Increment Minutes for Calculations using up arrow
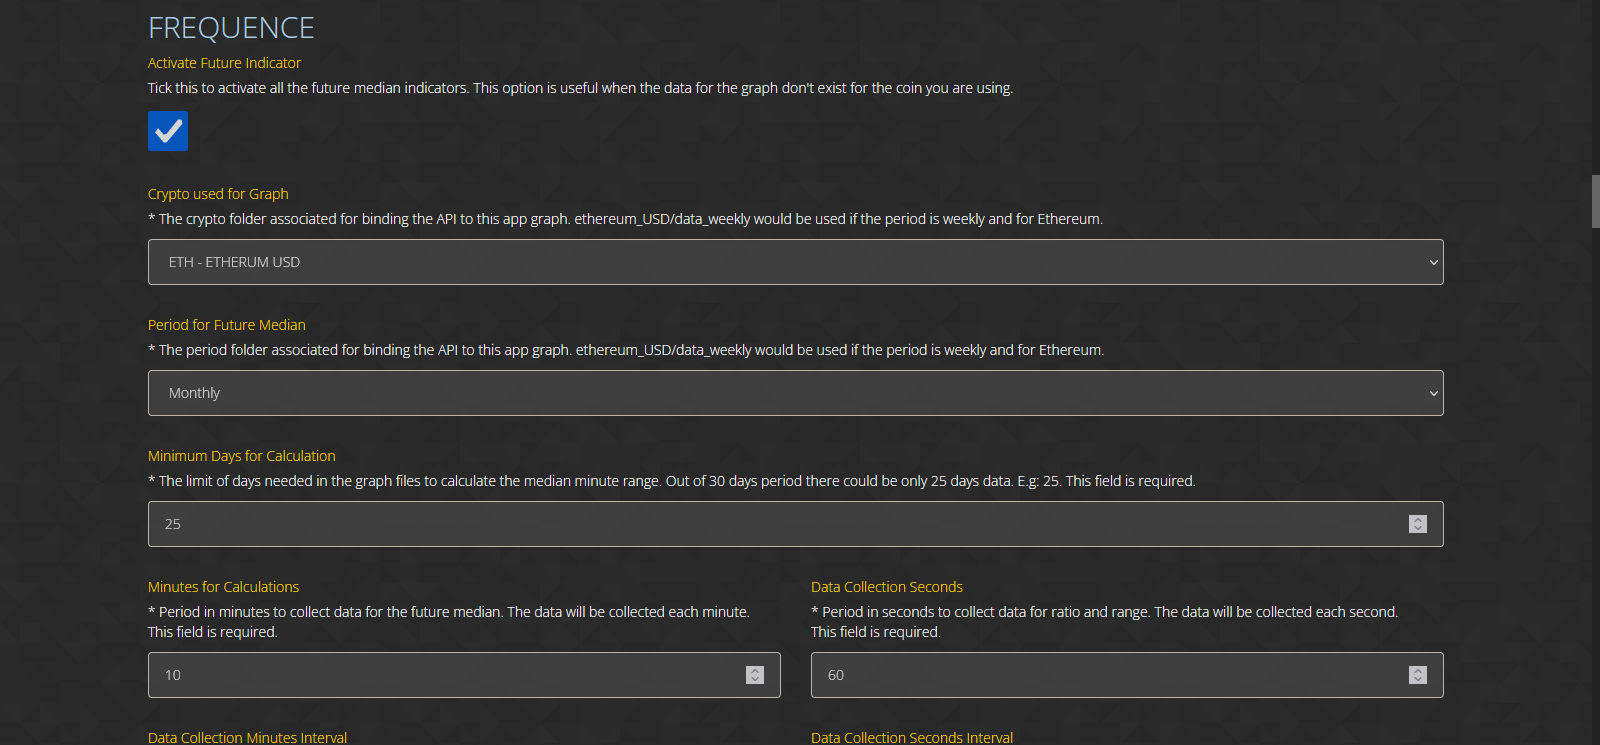This screenshot has width=1600, height=745. (x=755, y=671)
